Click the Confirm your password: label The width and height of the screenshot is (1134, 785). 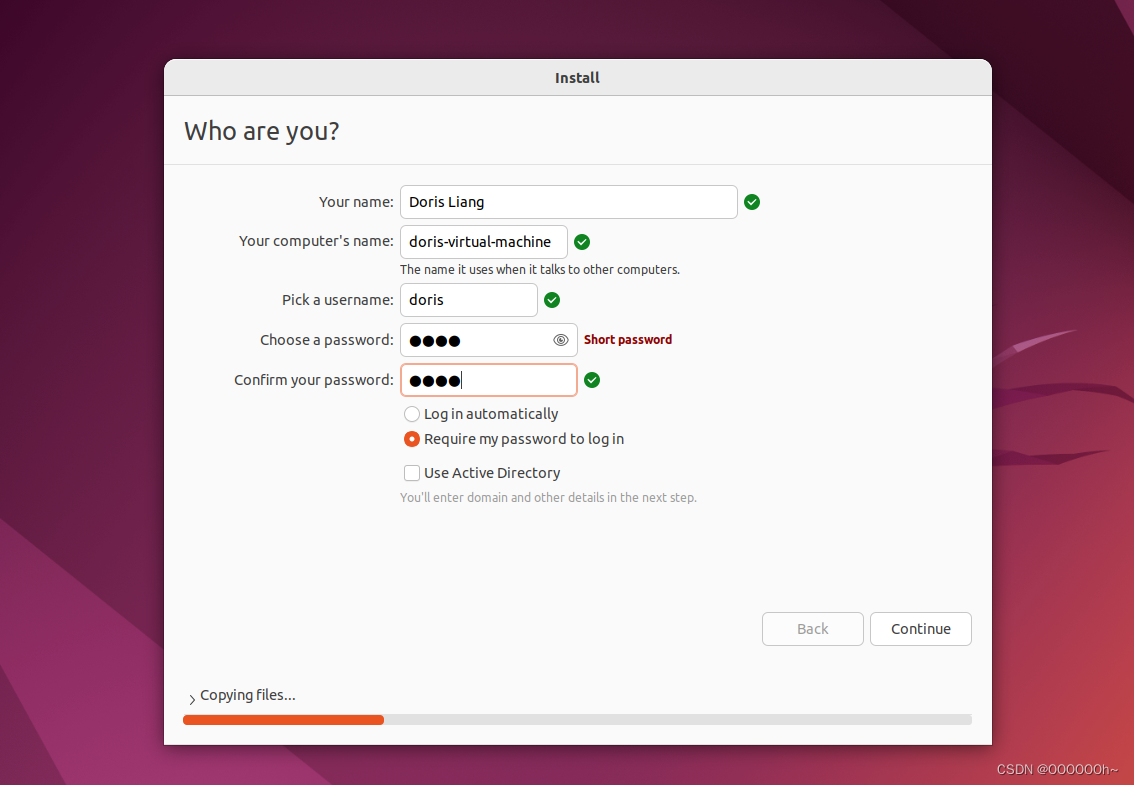314,380
